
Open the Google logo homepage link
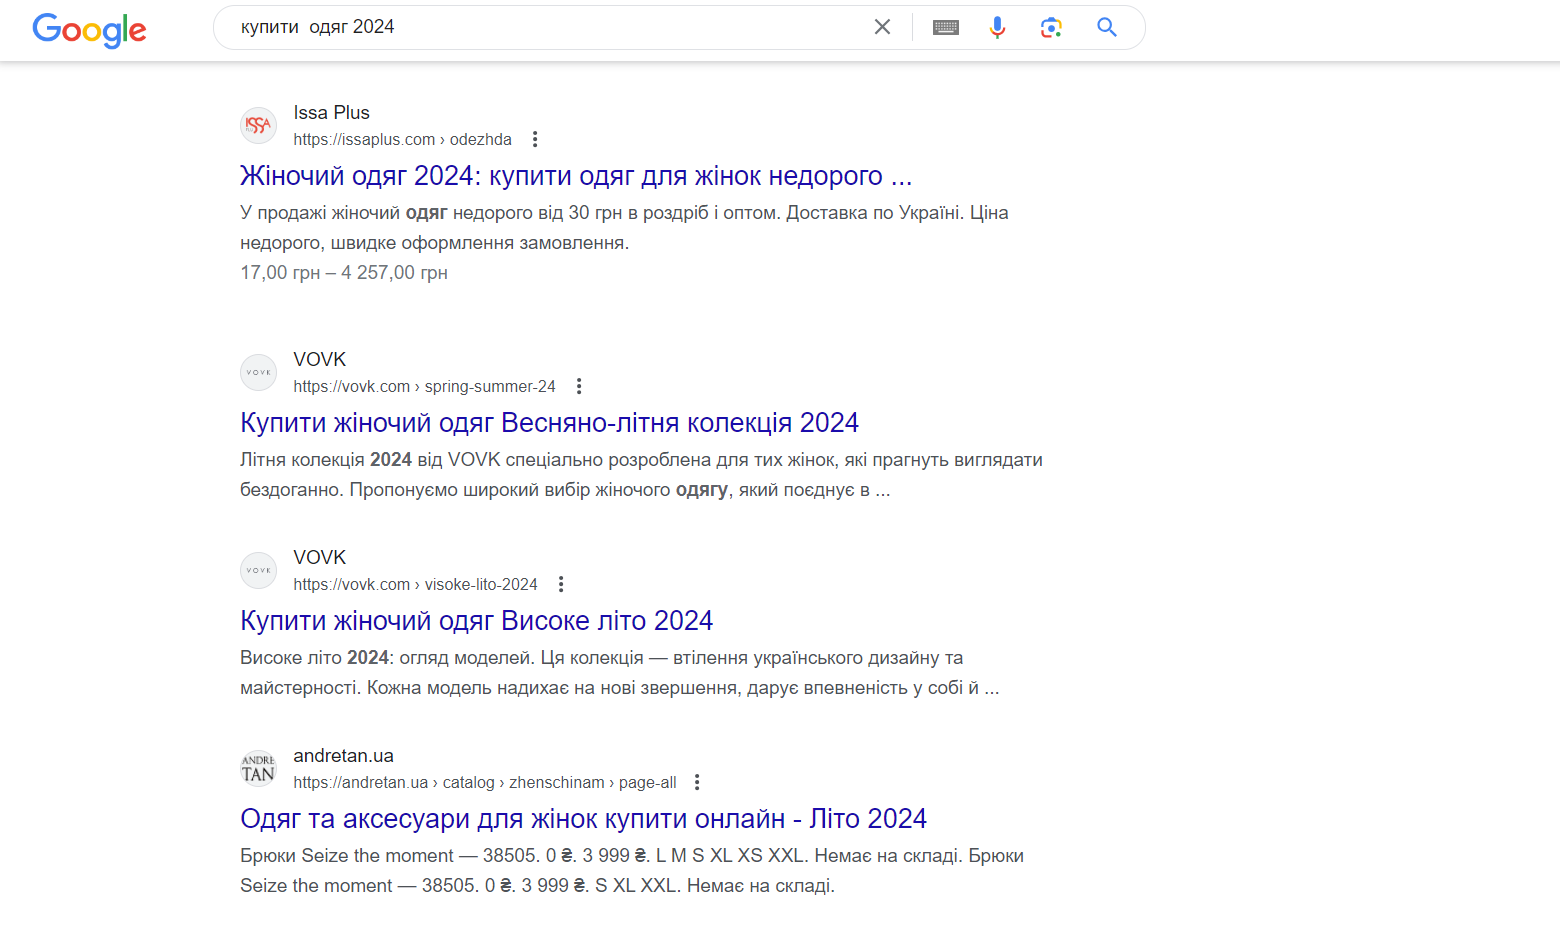pos(89,30)
